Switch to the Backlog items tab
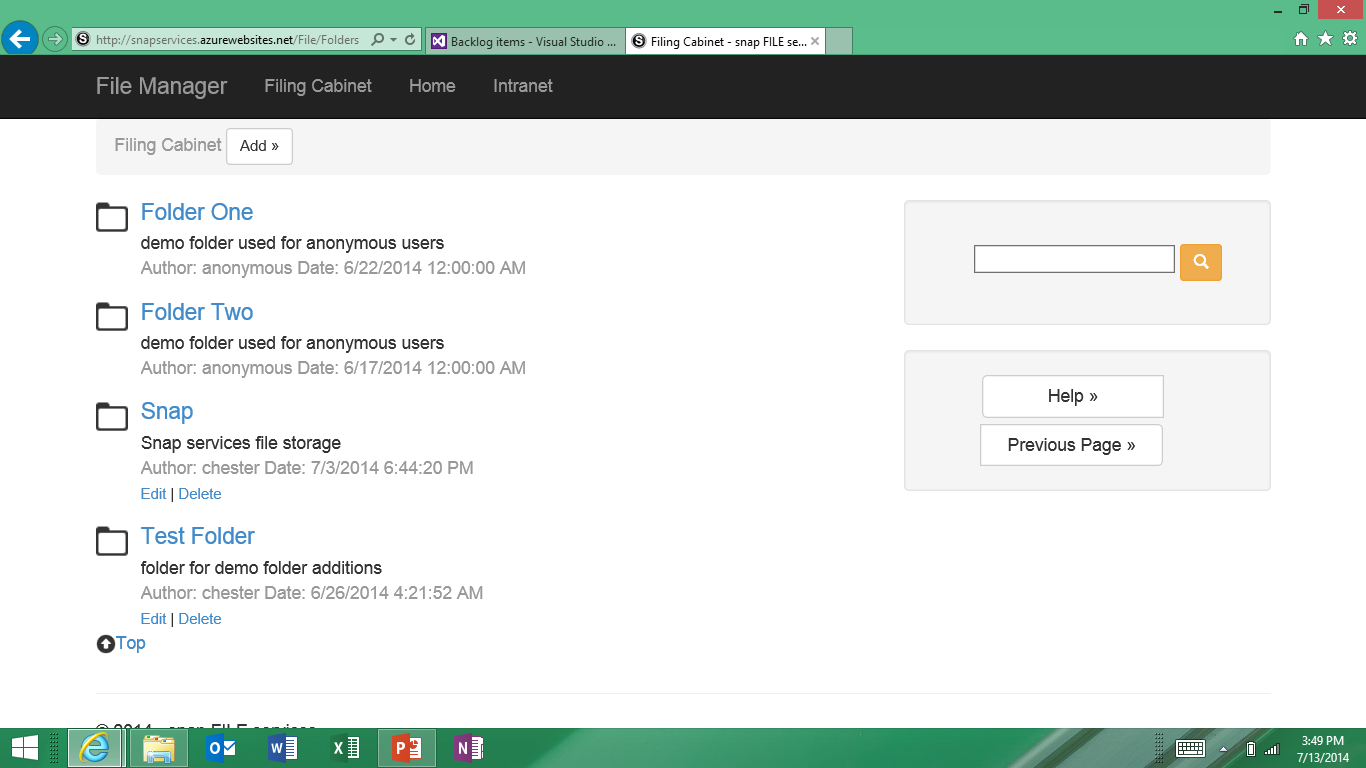This screenshot has height=768, width=1366. tap(526, 41)
